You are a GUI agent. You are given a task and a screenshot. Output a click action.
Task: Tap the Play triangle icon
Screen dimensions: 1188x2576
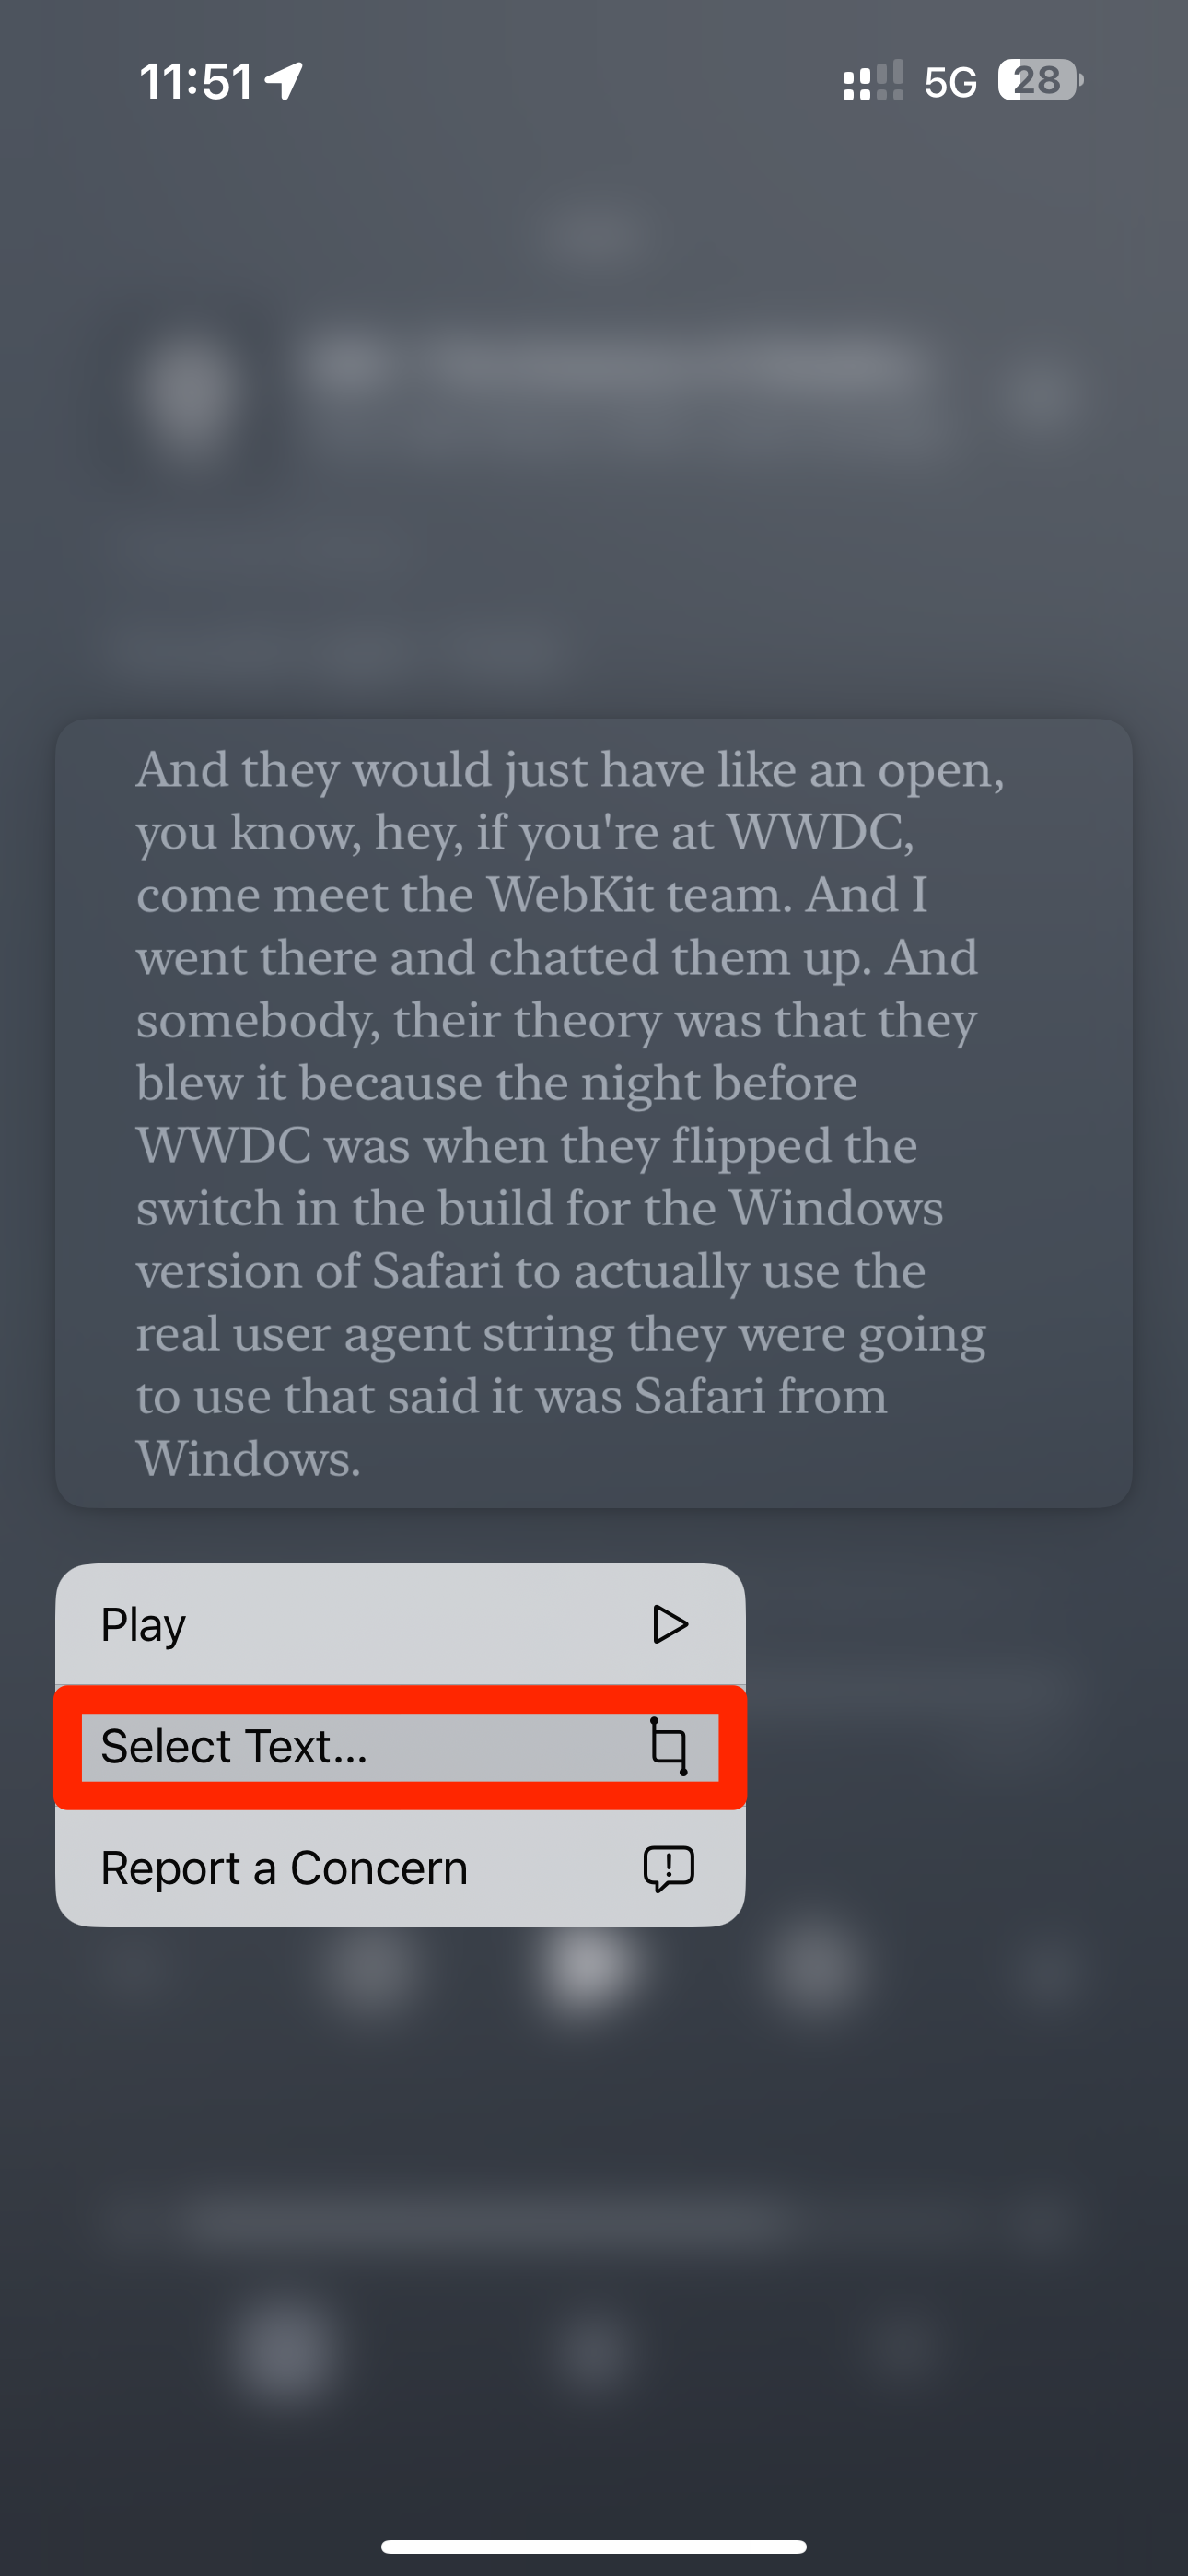tap(669, 1625)
